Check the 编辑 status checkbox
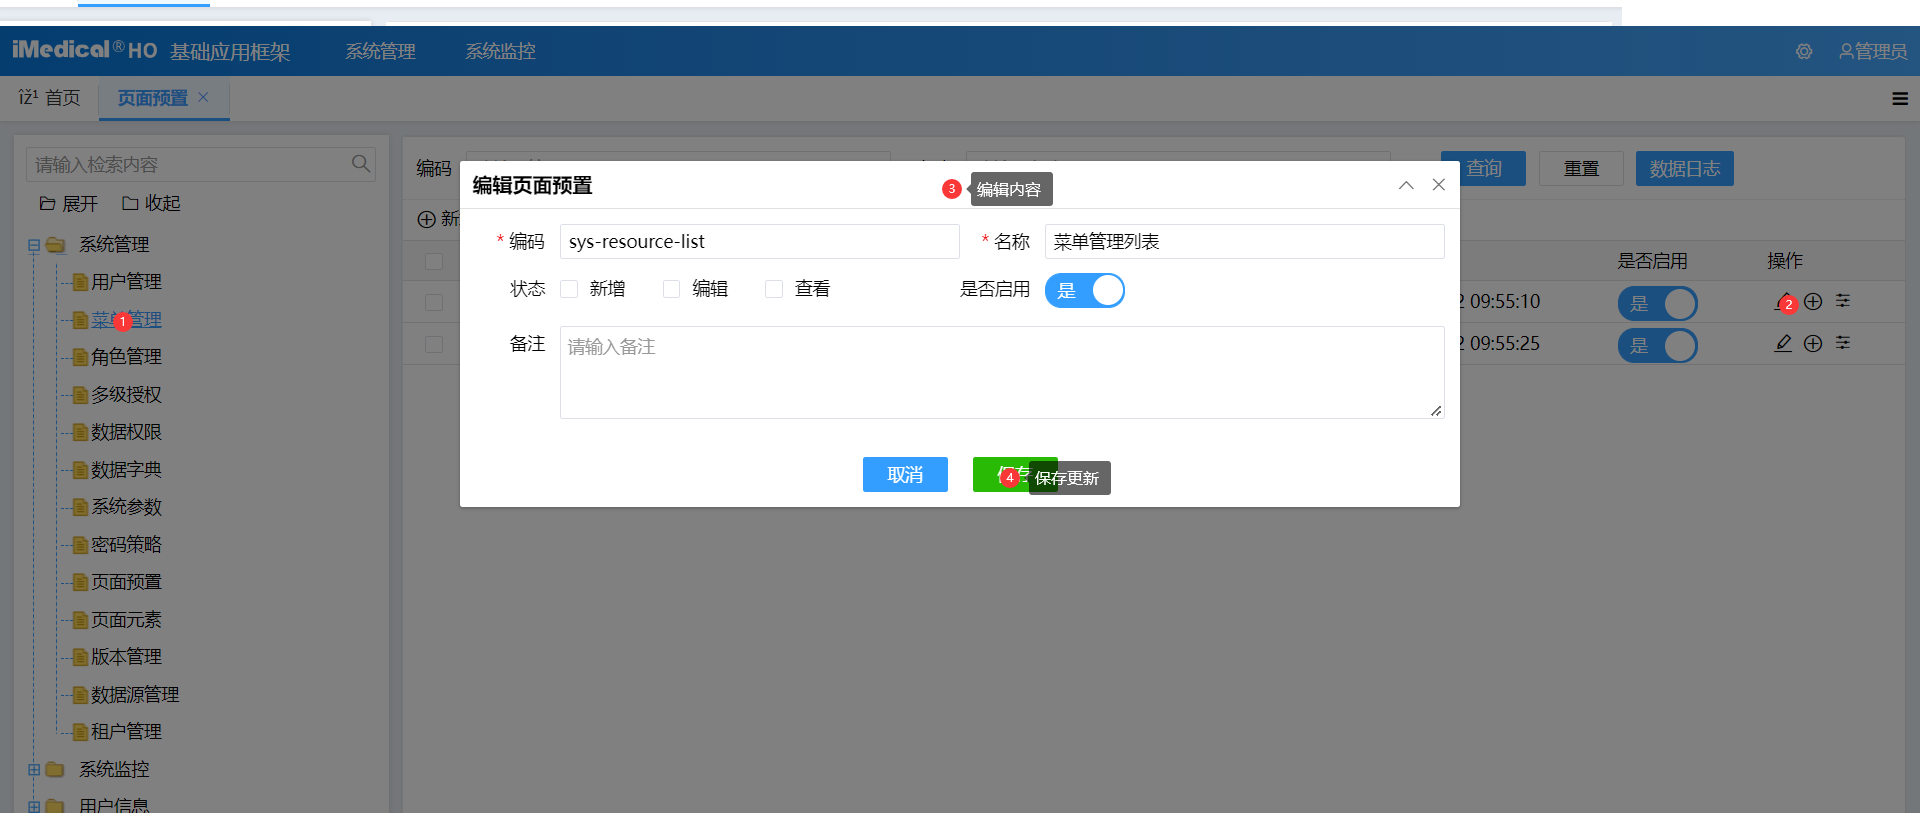This screenshot has height=813, width=1920. tap(671, 289)
